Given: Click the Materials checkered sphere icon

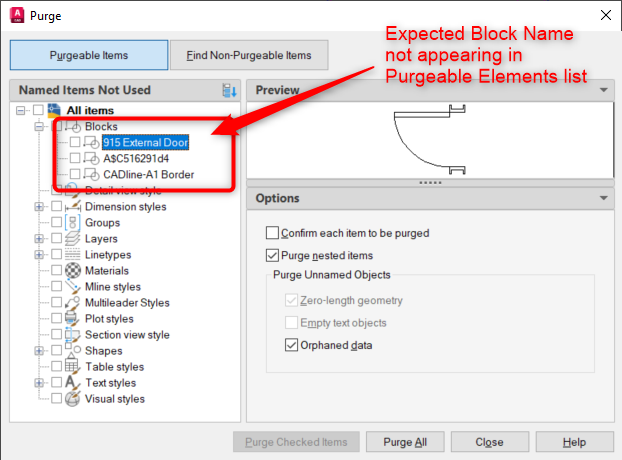Looking at the screenshot, I should [72, 271].
